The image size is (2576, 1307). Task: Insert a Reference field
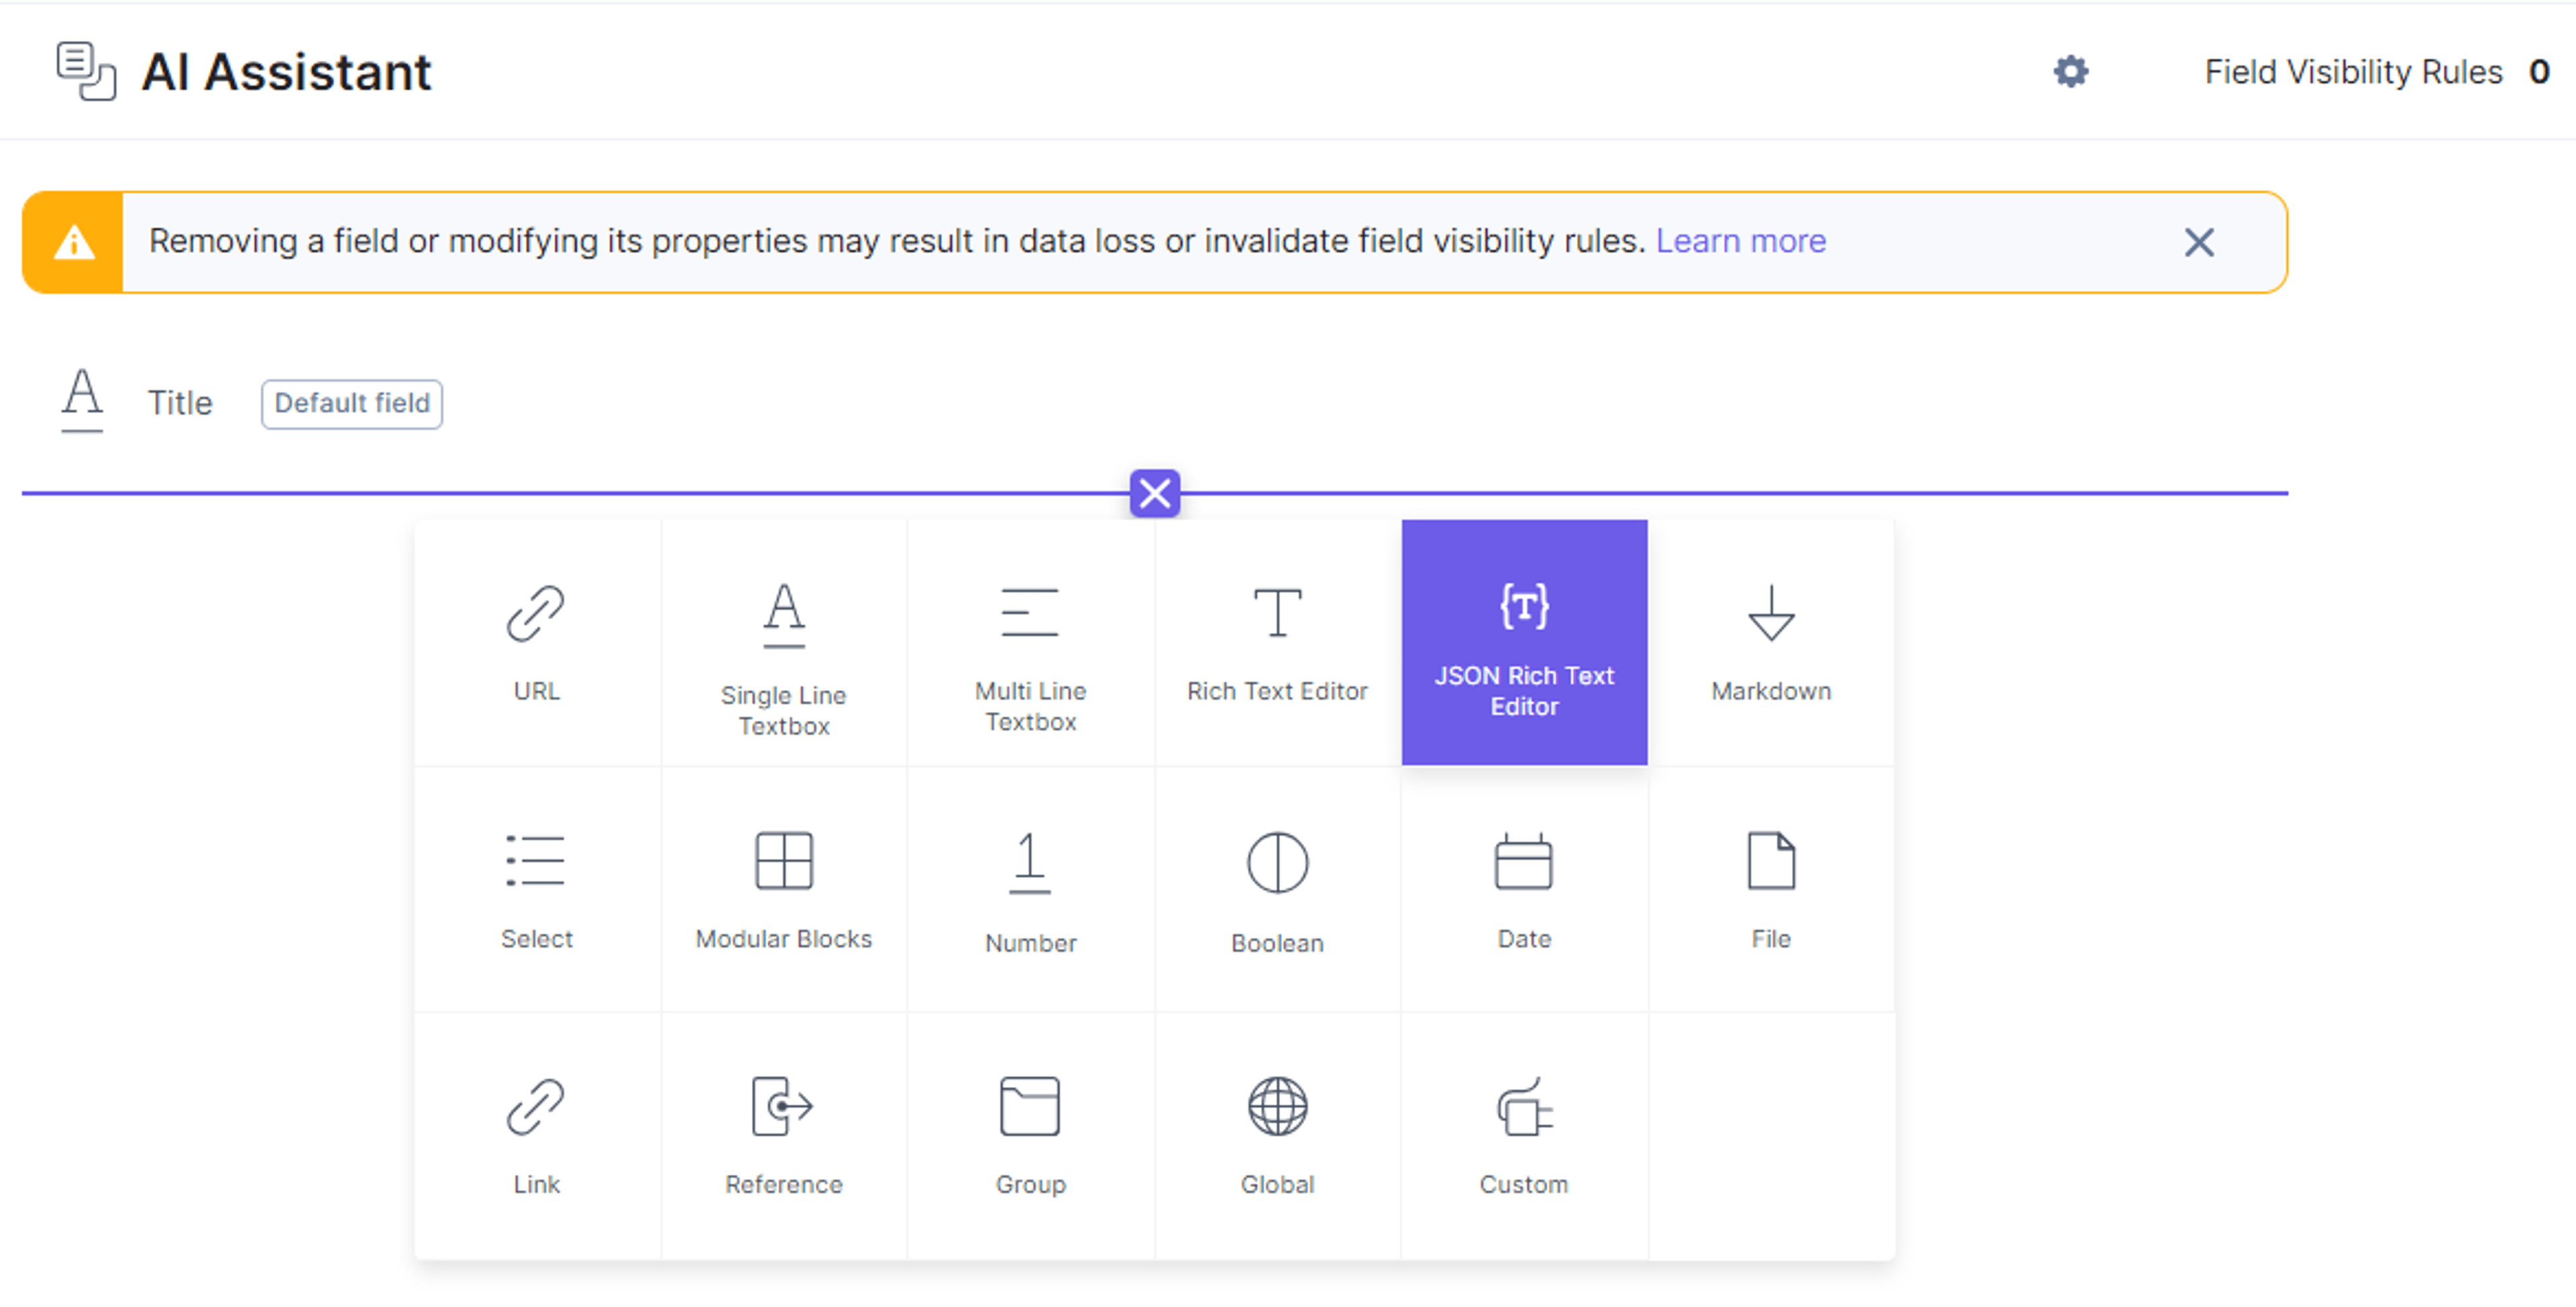pos(784,1136)
